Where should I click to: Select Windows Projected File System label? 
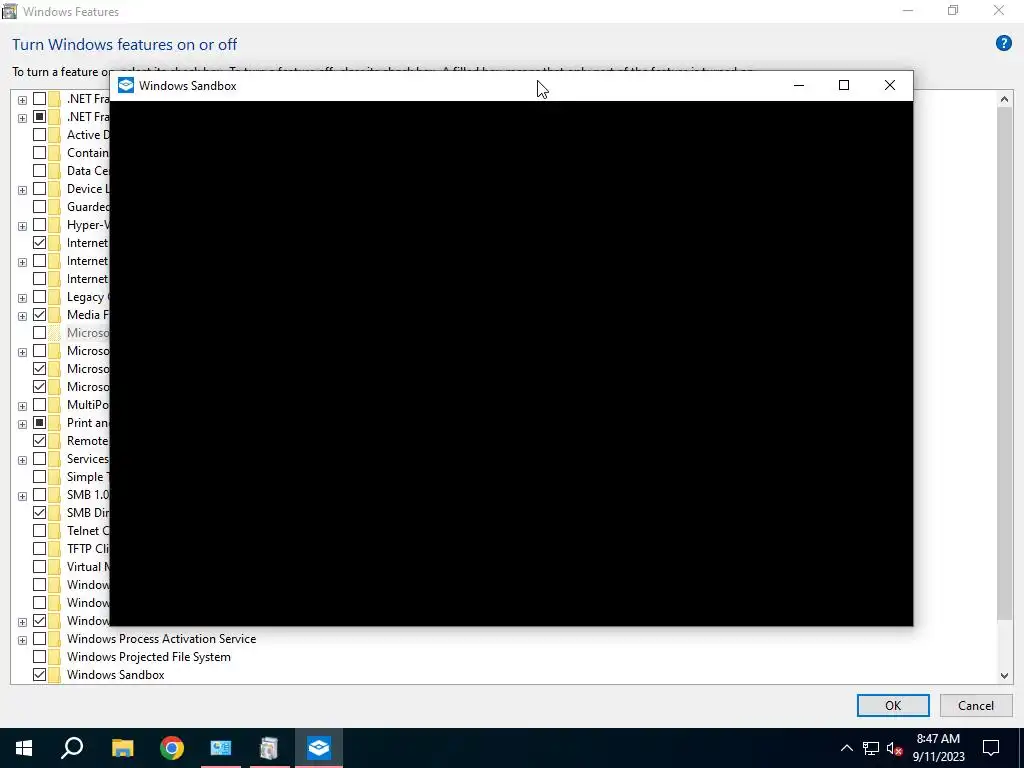point(149,657)
